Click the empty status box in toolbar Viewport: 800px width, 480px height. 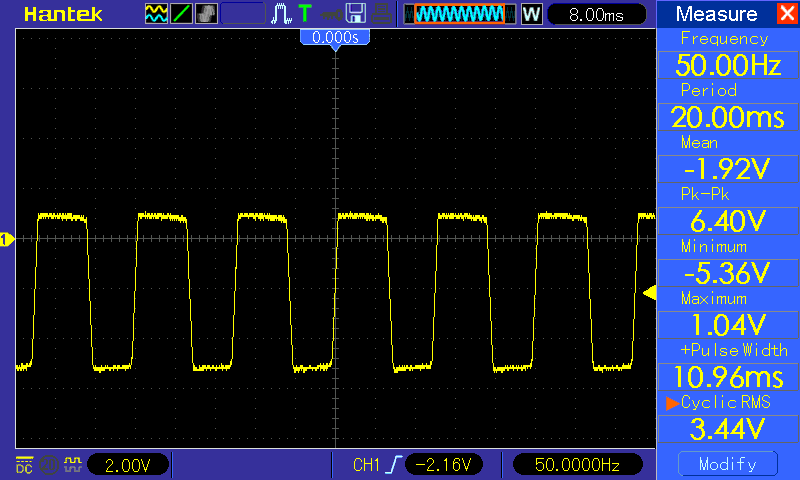tap(243, 14)
